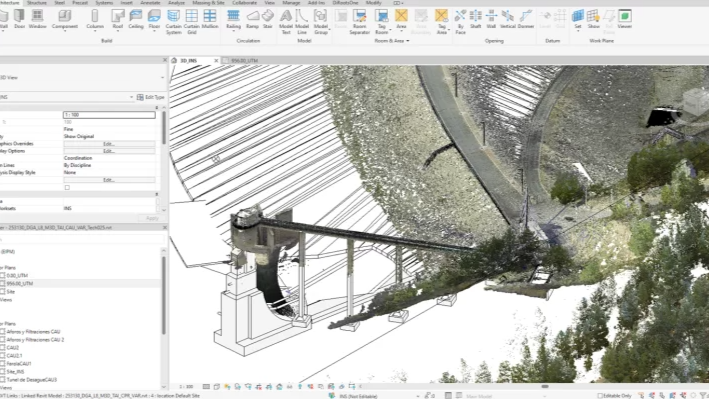This screenshot has width=709, height=399.
Task: Select the Mullion tool
Action: click(x=210, y=19)
